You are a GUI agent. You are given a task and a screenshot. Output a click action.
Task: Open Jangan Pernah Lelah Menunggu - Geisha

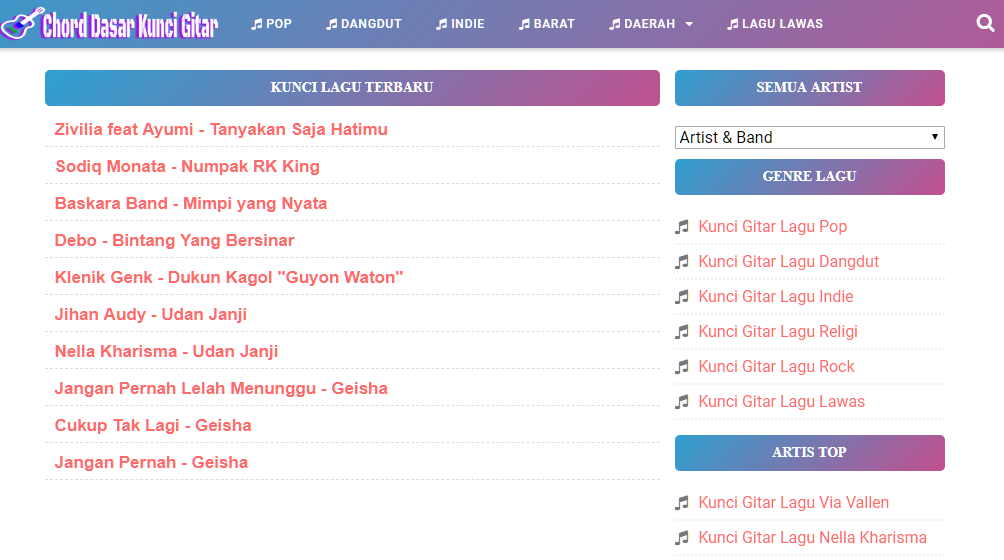[x=221, y=388]
